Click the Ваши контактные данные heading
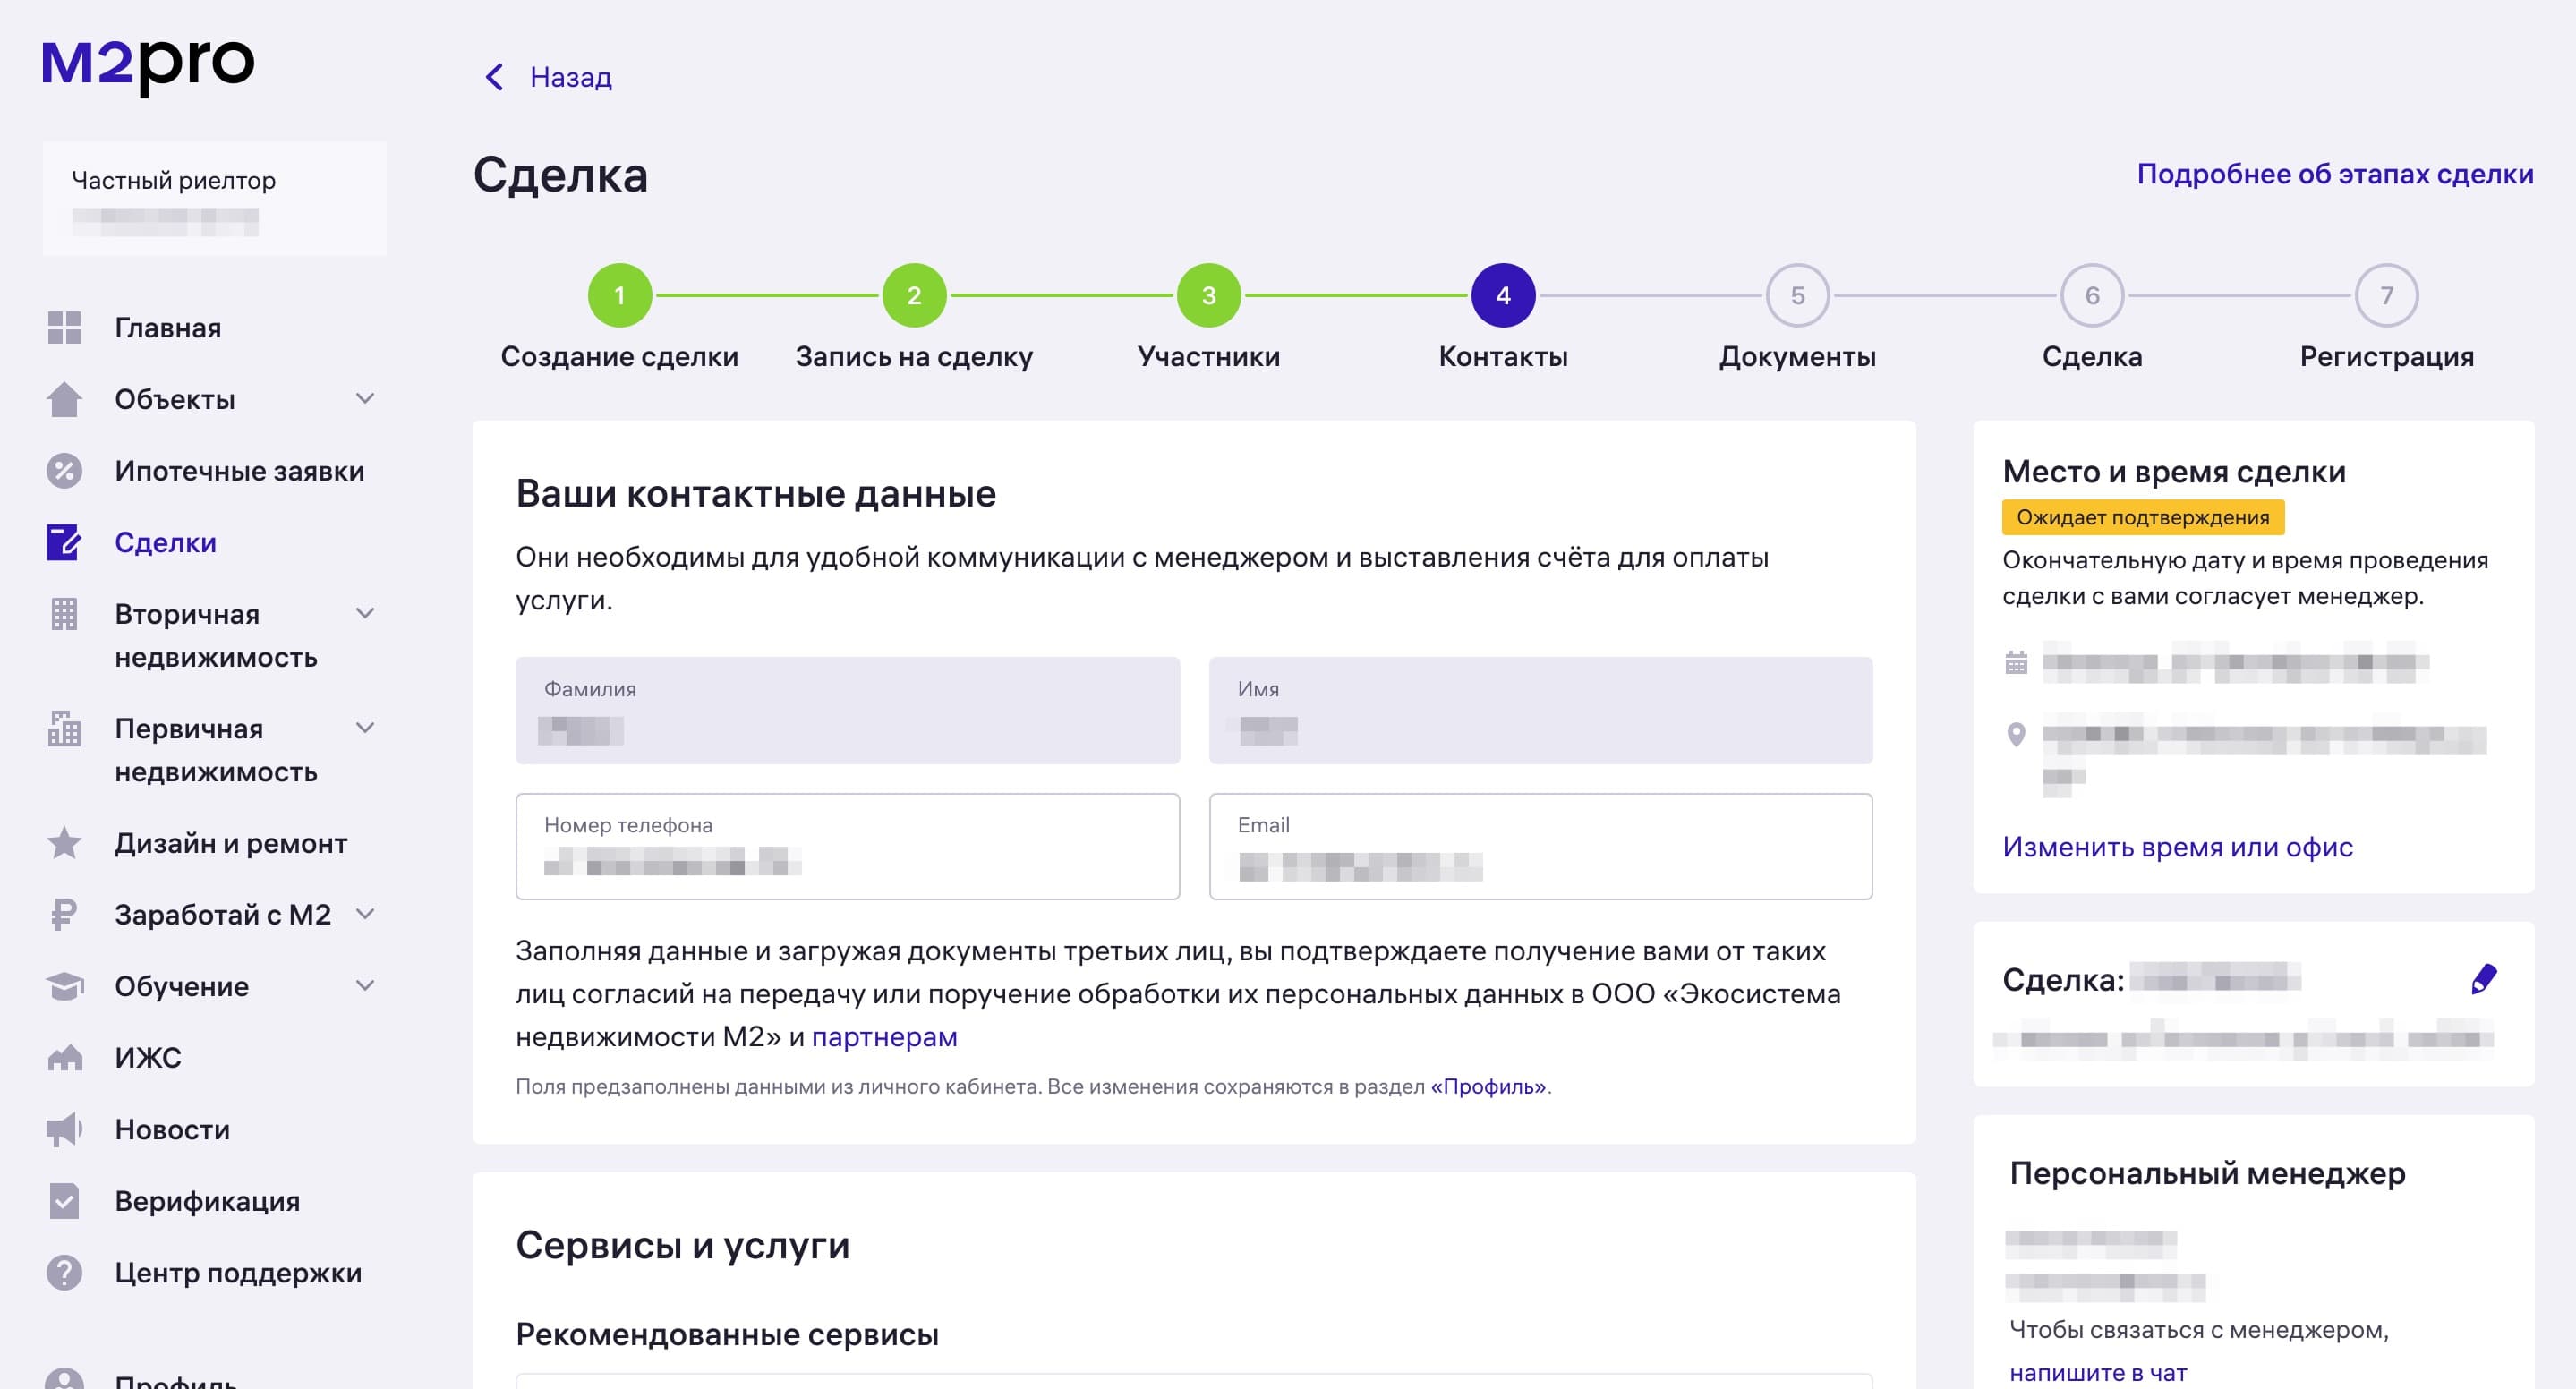Screen dimensions: 2576x1389 click(756, 494)
